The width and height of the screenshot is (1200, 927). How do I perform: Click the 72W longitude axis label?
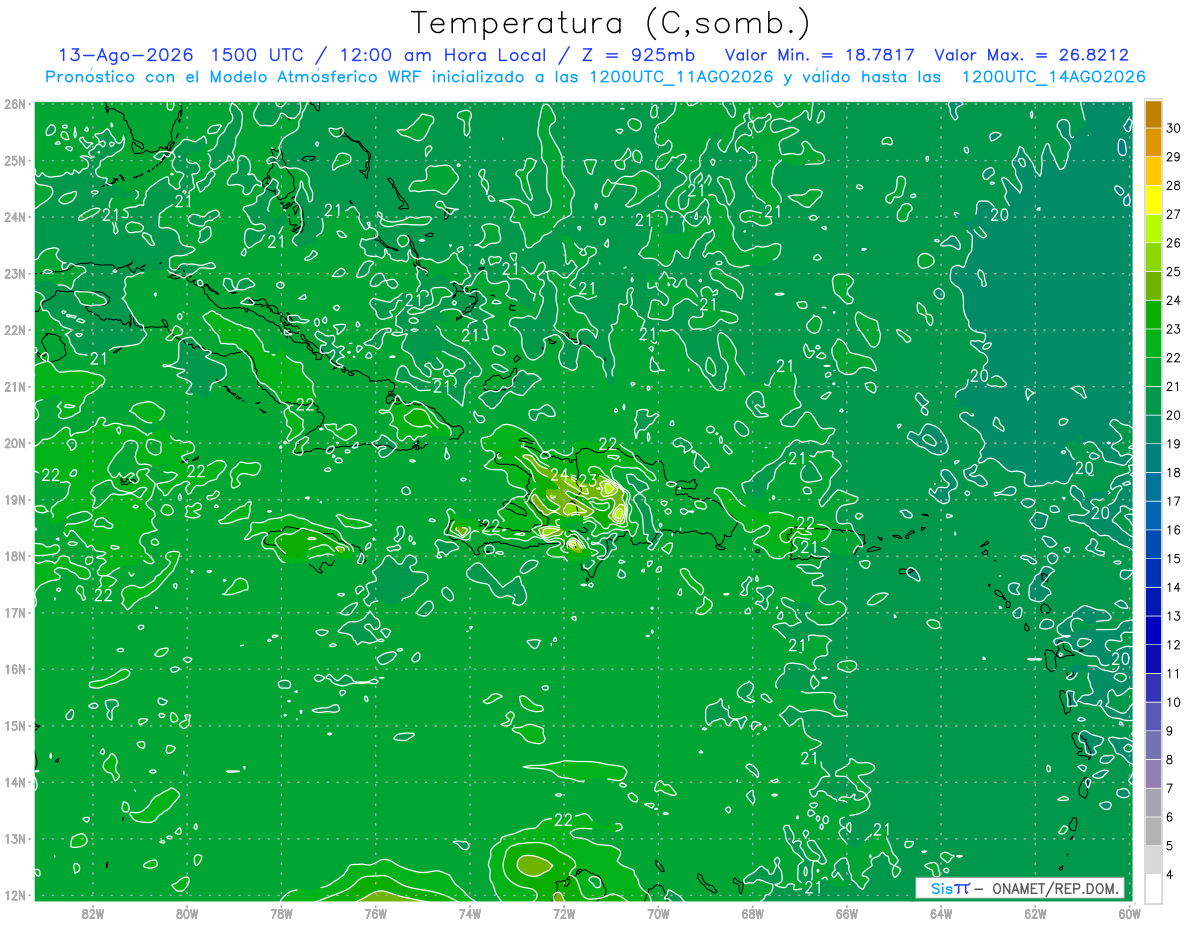[x=563, y=913]
